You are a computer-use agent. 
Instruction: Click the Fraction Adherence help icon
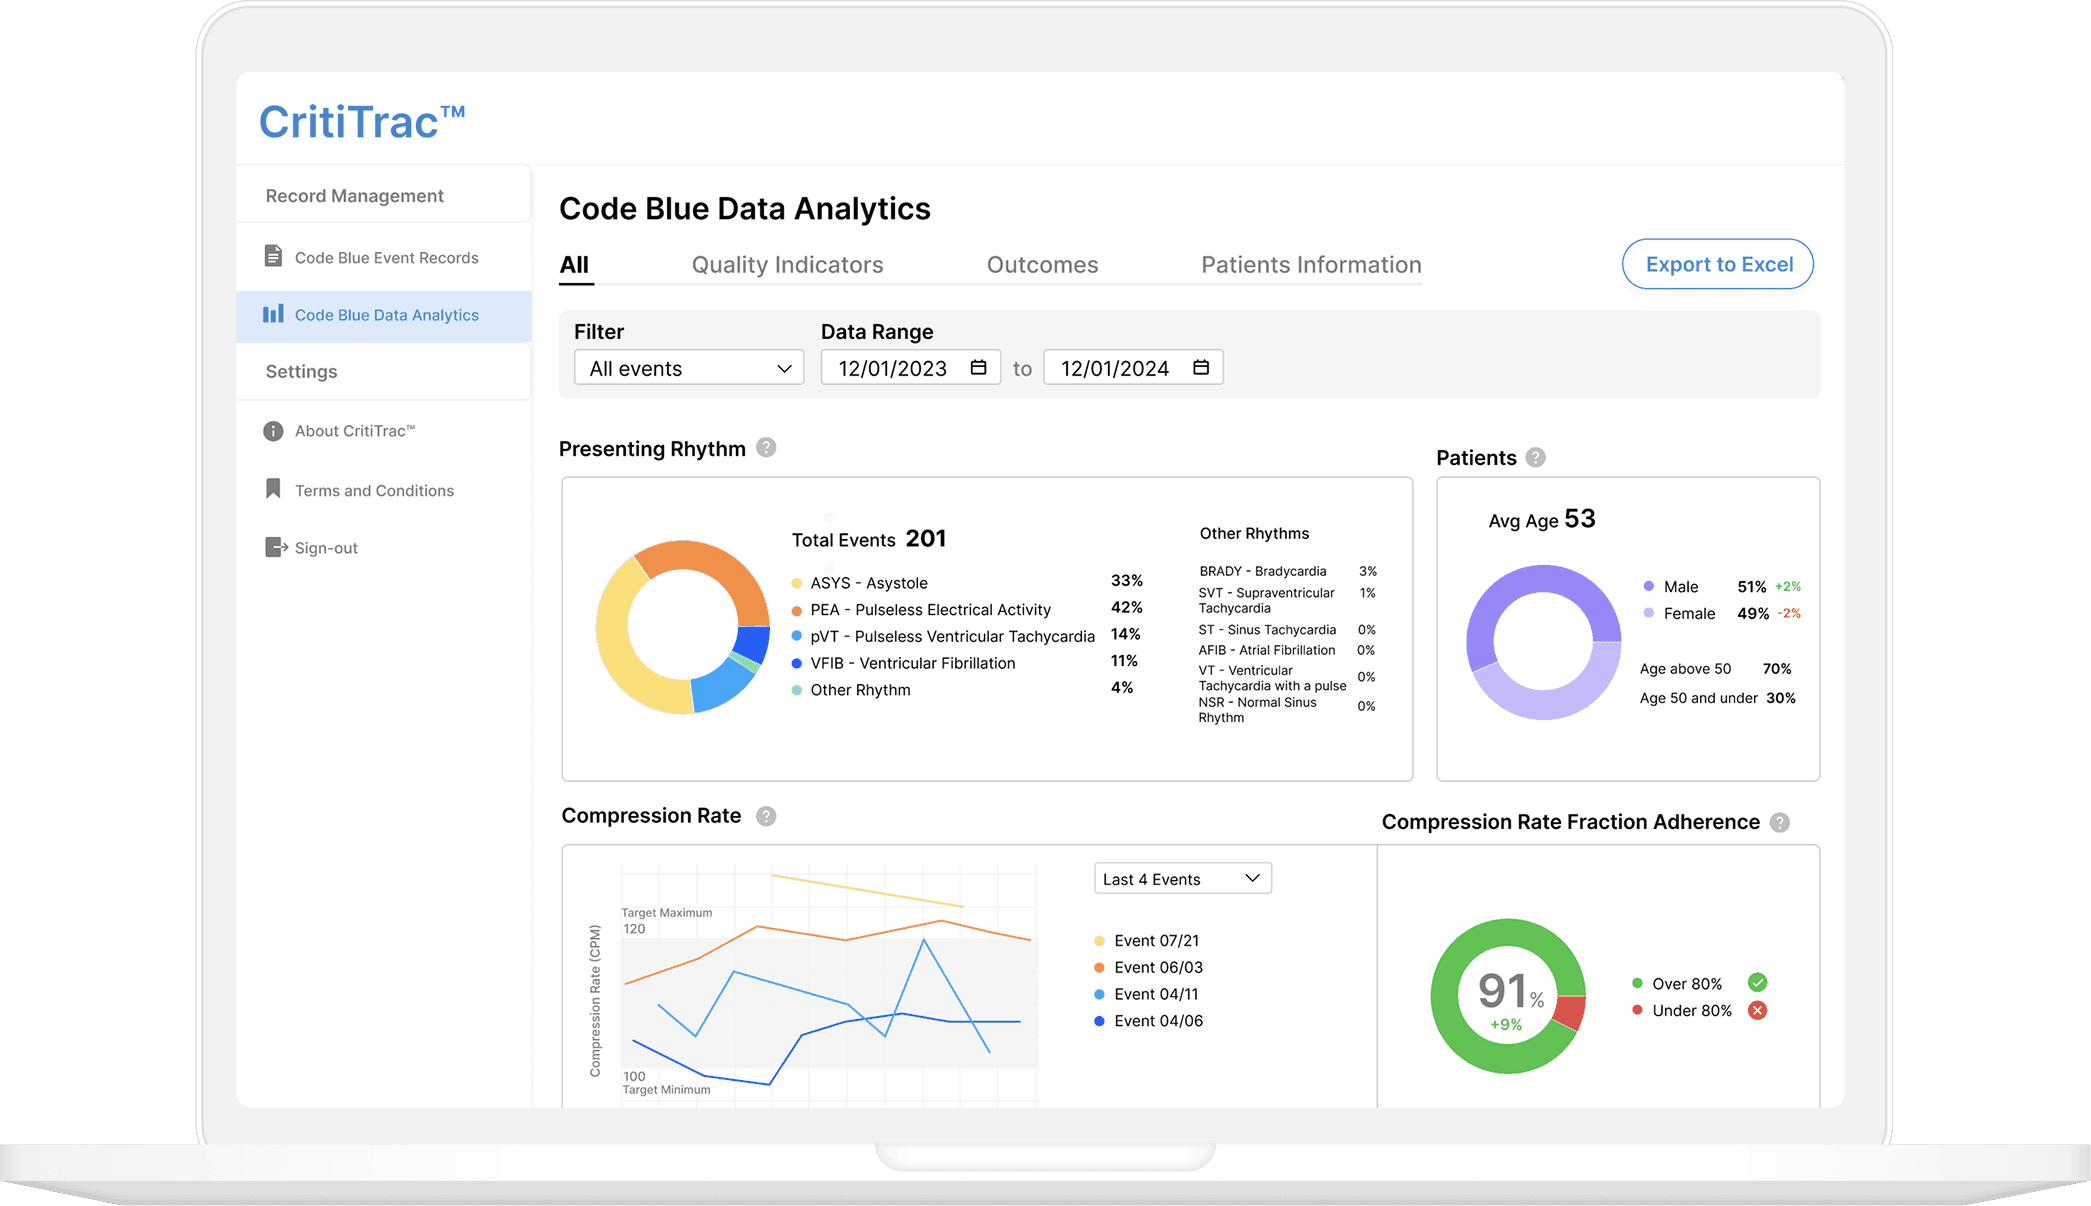coord(1780,823)
